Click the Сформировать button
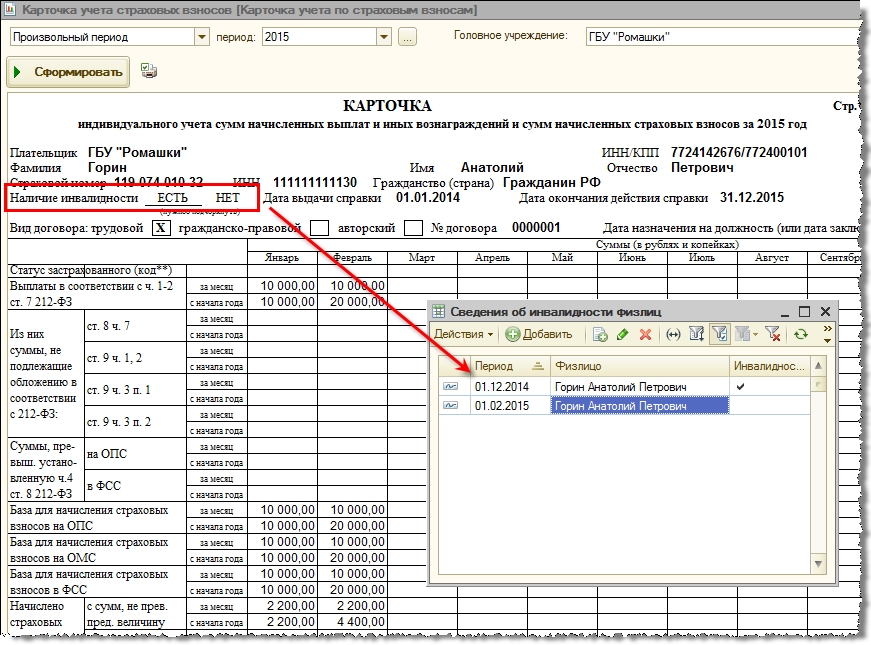The width and height of the screenshot is (871, 645). coord(69,72)
